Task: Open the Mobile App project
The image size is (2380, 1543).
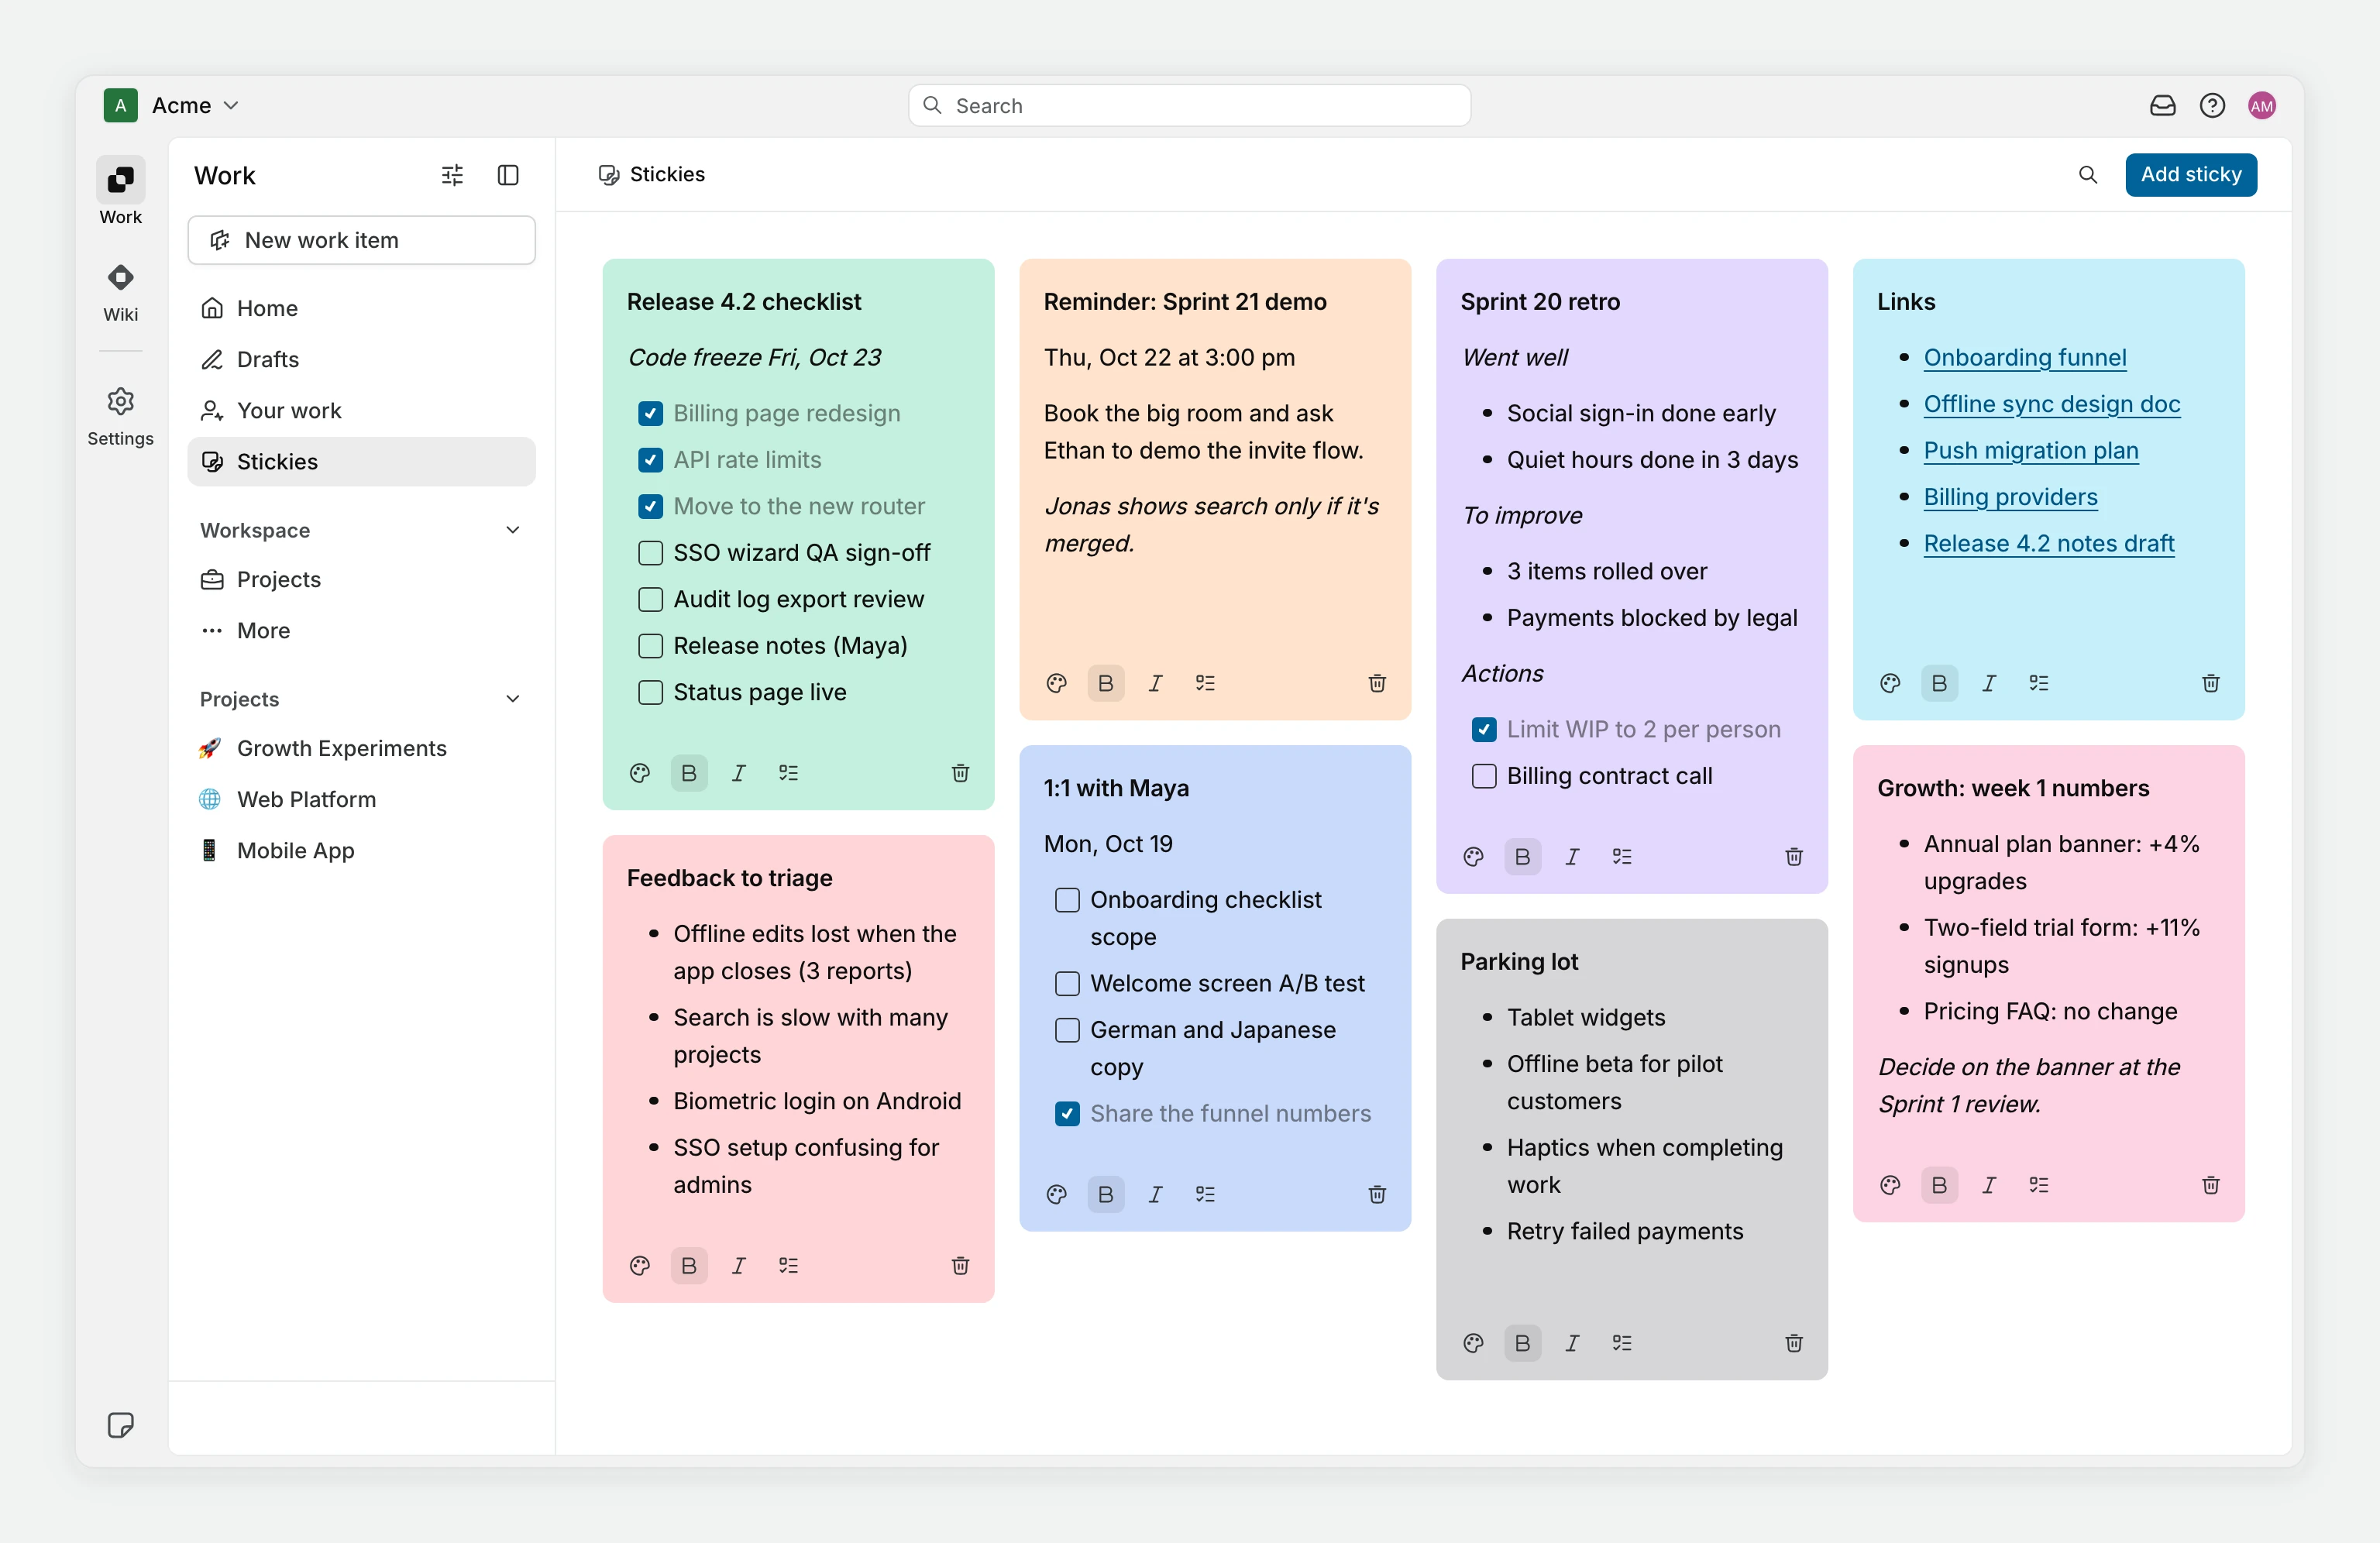Action: [x=361, y=850]
